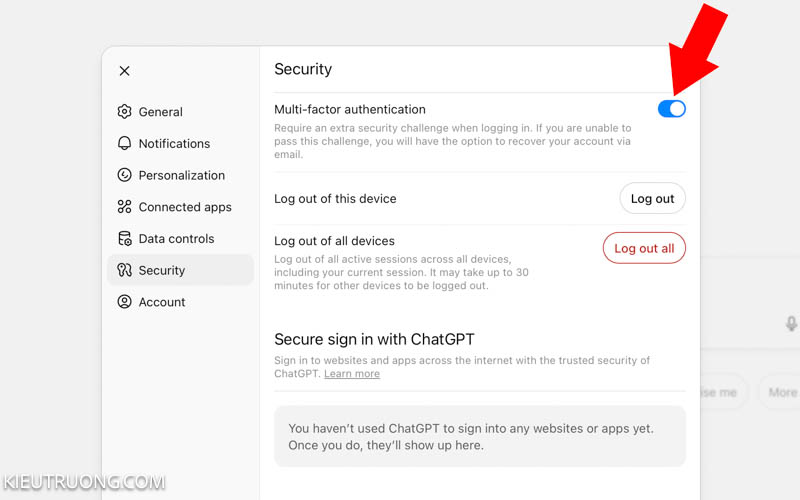Go to the Connected apps tab
The image size is (800, 500).
coord(185,207)
